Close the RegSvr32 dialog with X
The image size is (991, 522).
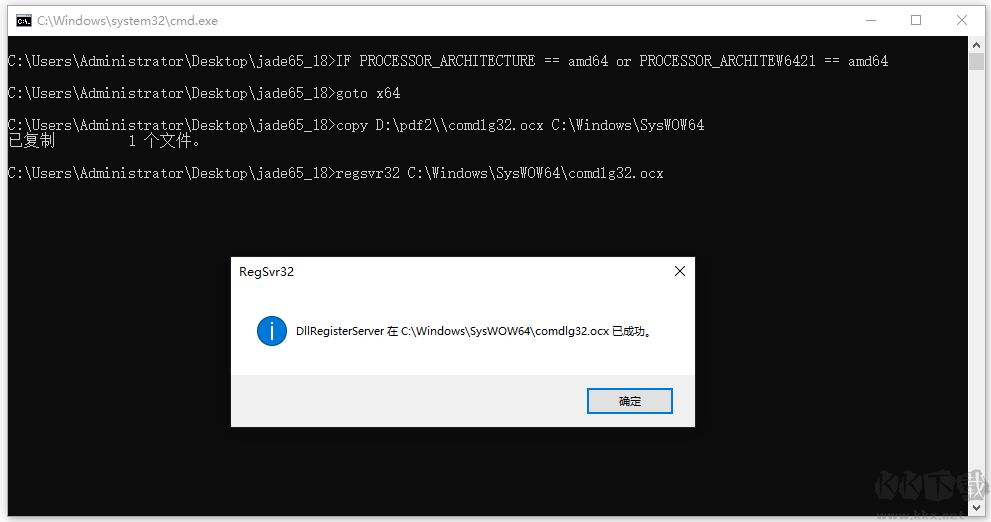pyautogui.click(x=679, y=271)
